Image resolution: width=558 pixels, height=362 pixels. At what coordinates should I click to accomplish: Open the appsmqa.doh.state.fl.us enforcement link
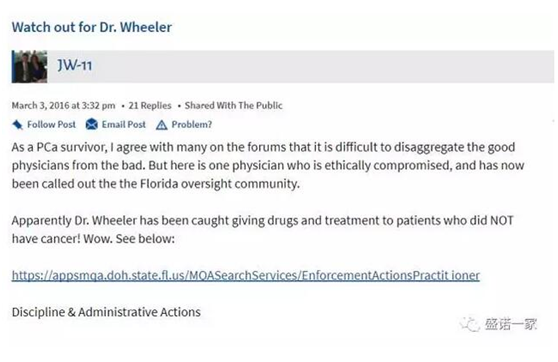(x=246, y=276)
